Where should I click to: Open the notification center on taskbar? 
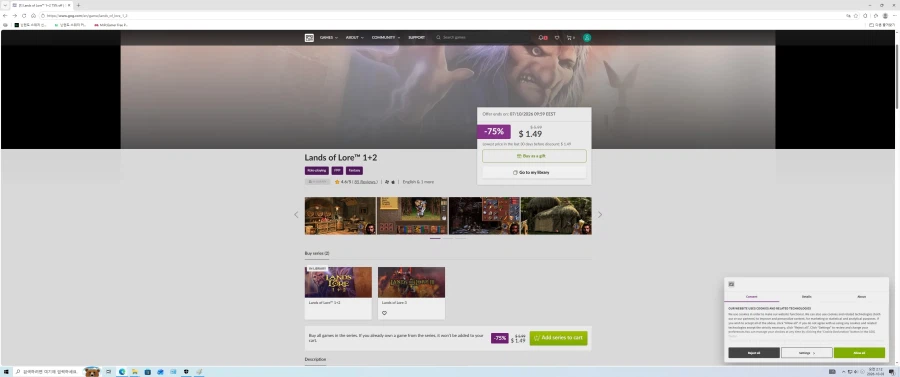coord(891,372)
